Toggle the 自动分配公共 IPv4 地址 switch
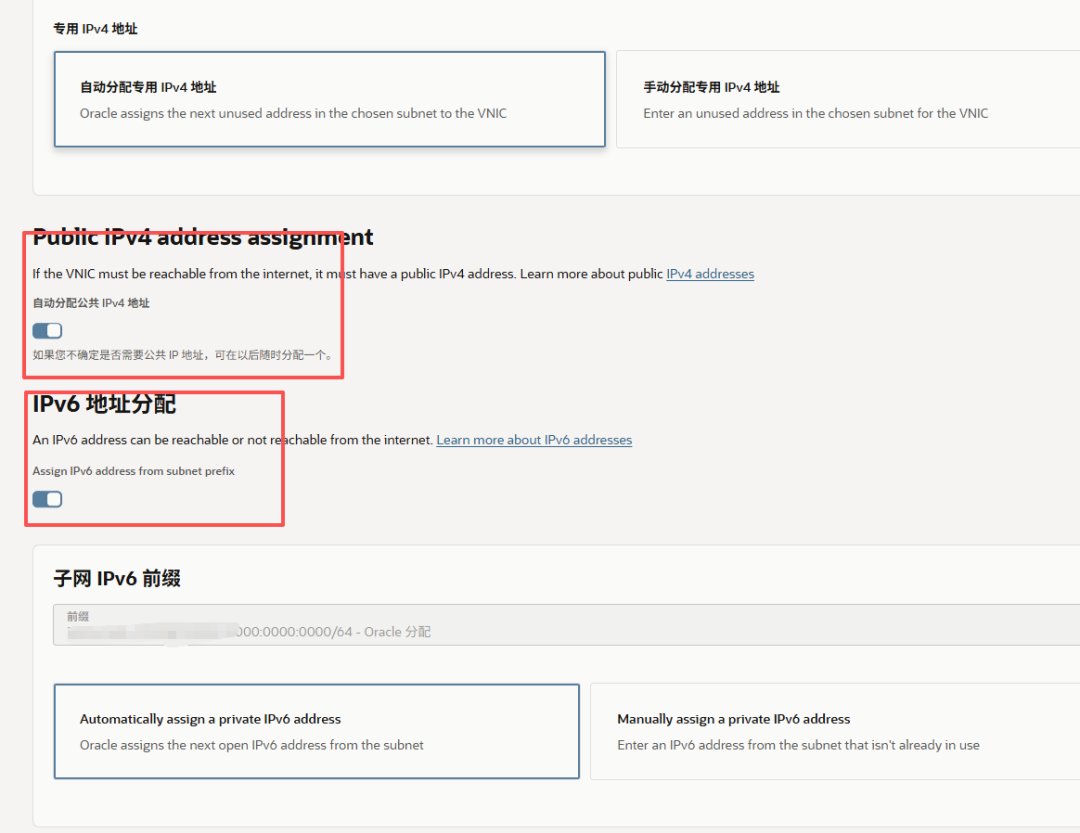1080x833 pixels. [x=48, y=331]
